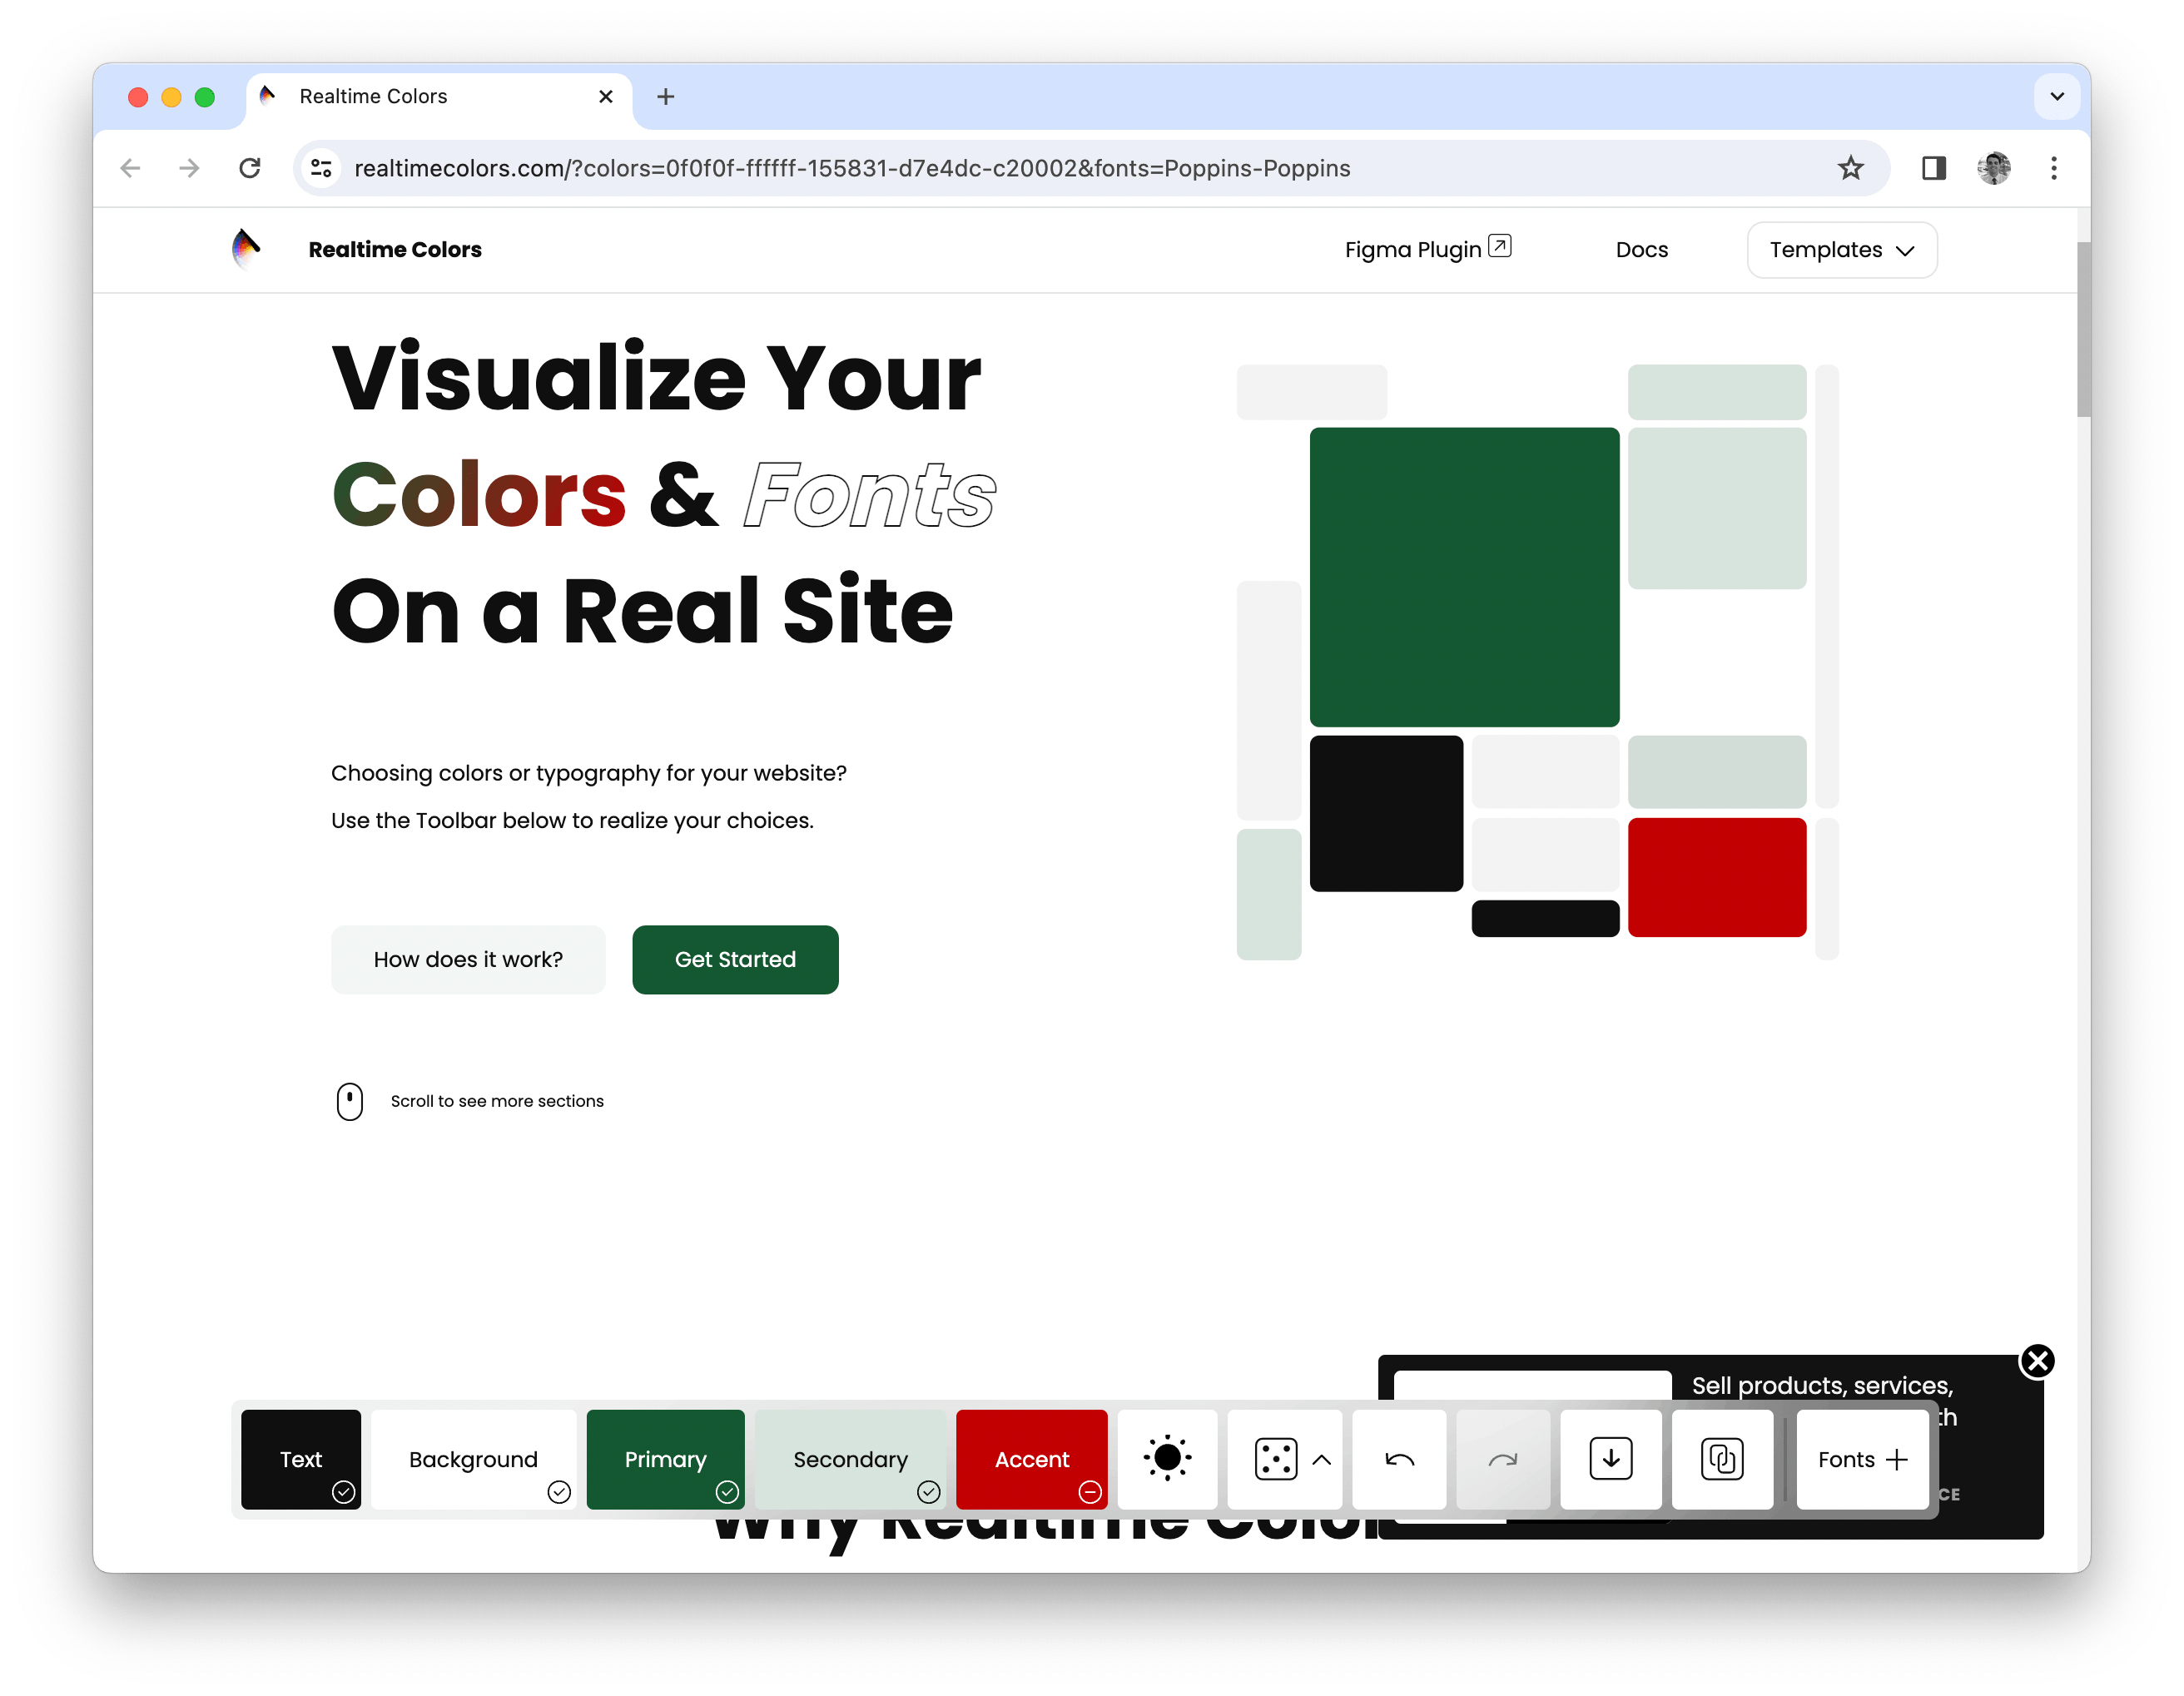Click the mouse scroll icon

coord(350,1101)
